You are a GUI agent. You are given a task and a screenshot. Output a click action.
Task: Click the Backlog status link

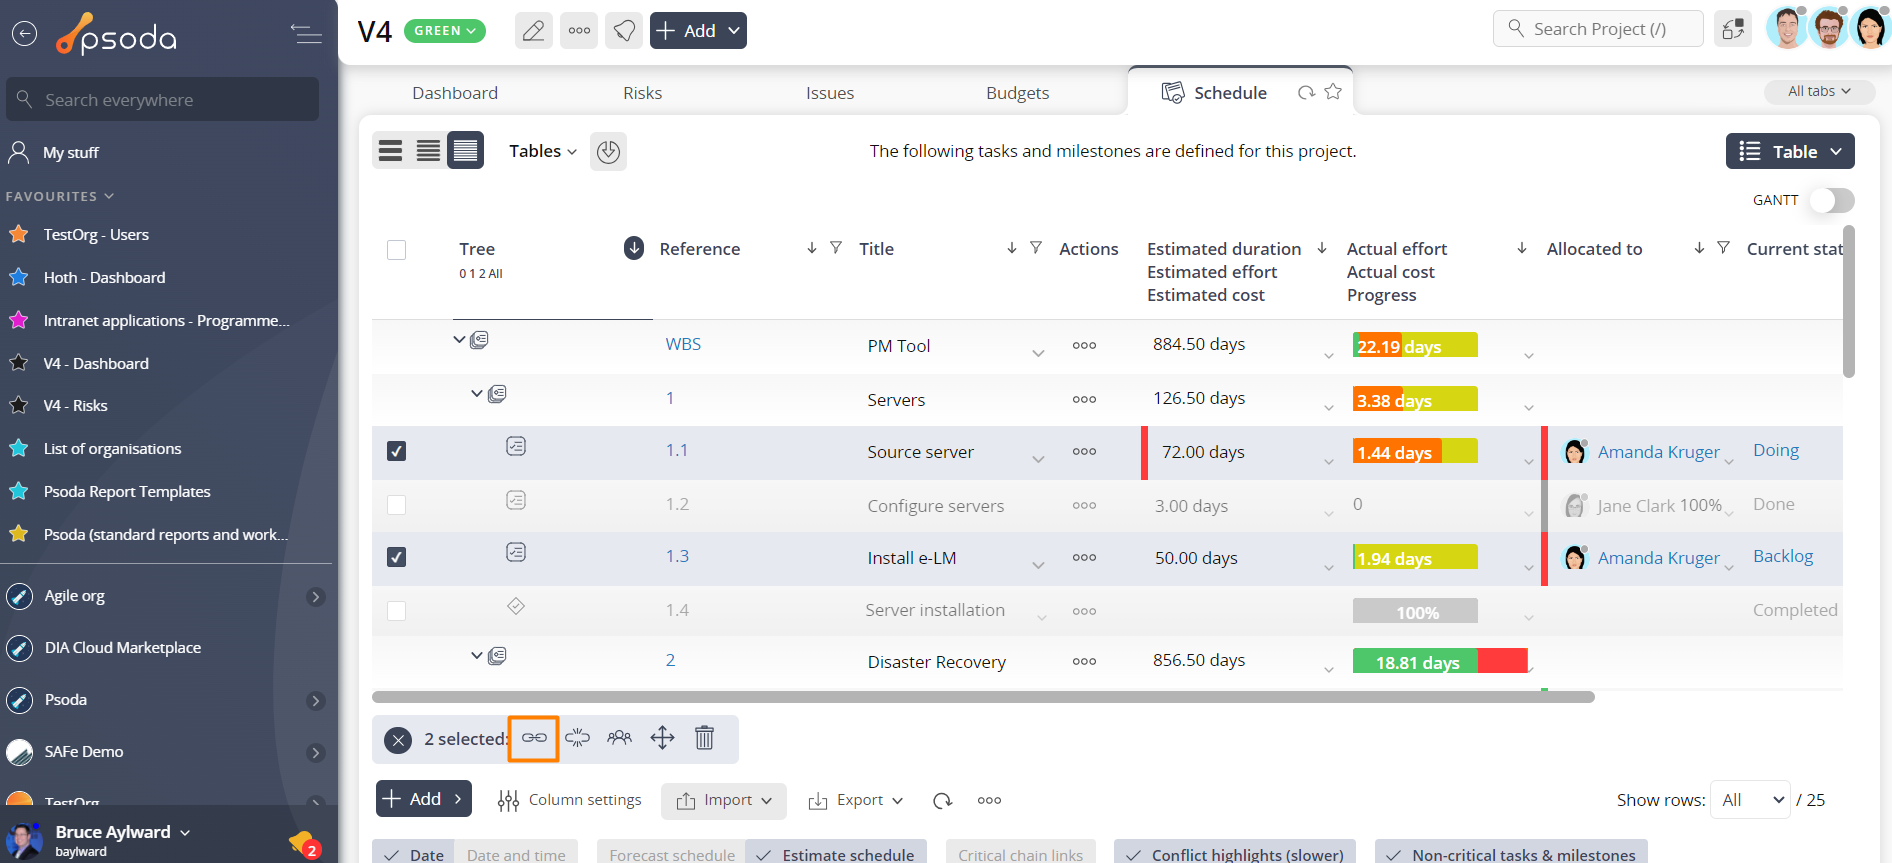(x=1783, y=556)
